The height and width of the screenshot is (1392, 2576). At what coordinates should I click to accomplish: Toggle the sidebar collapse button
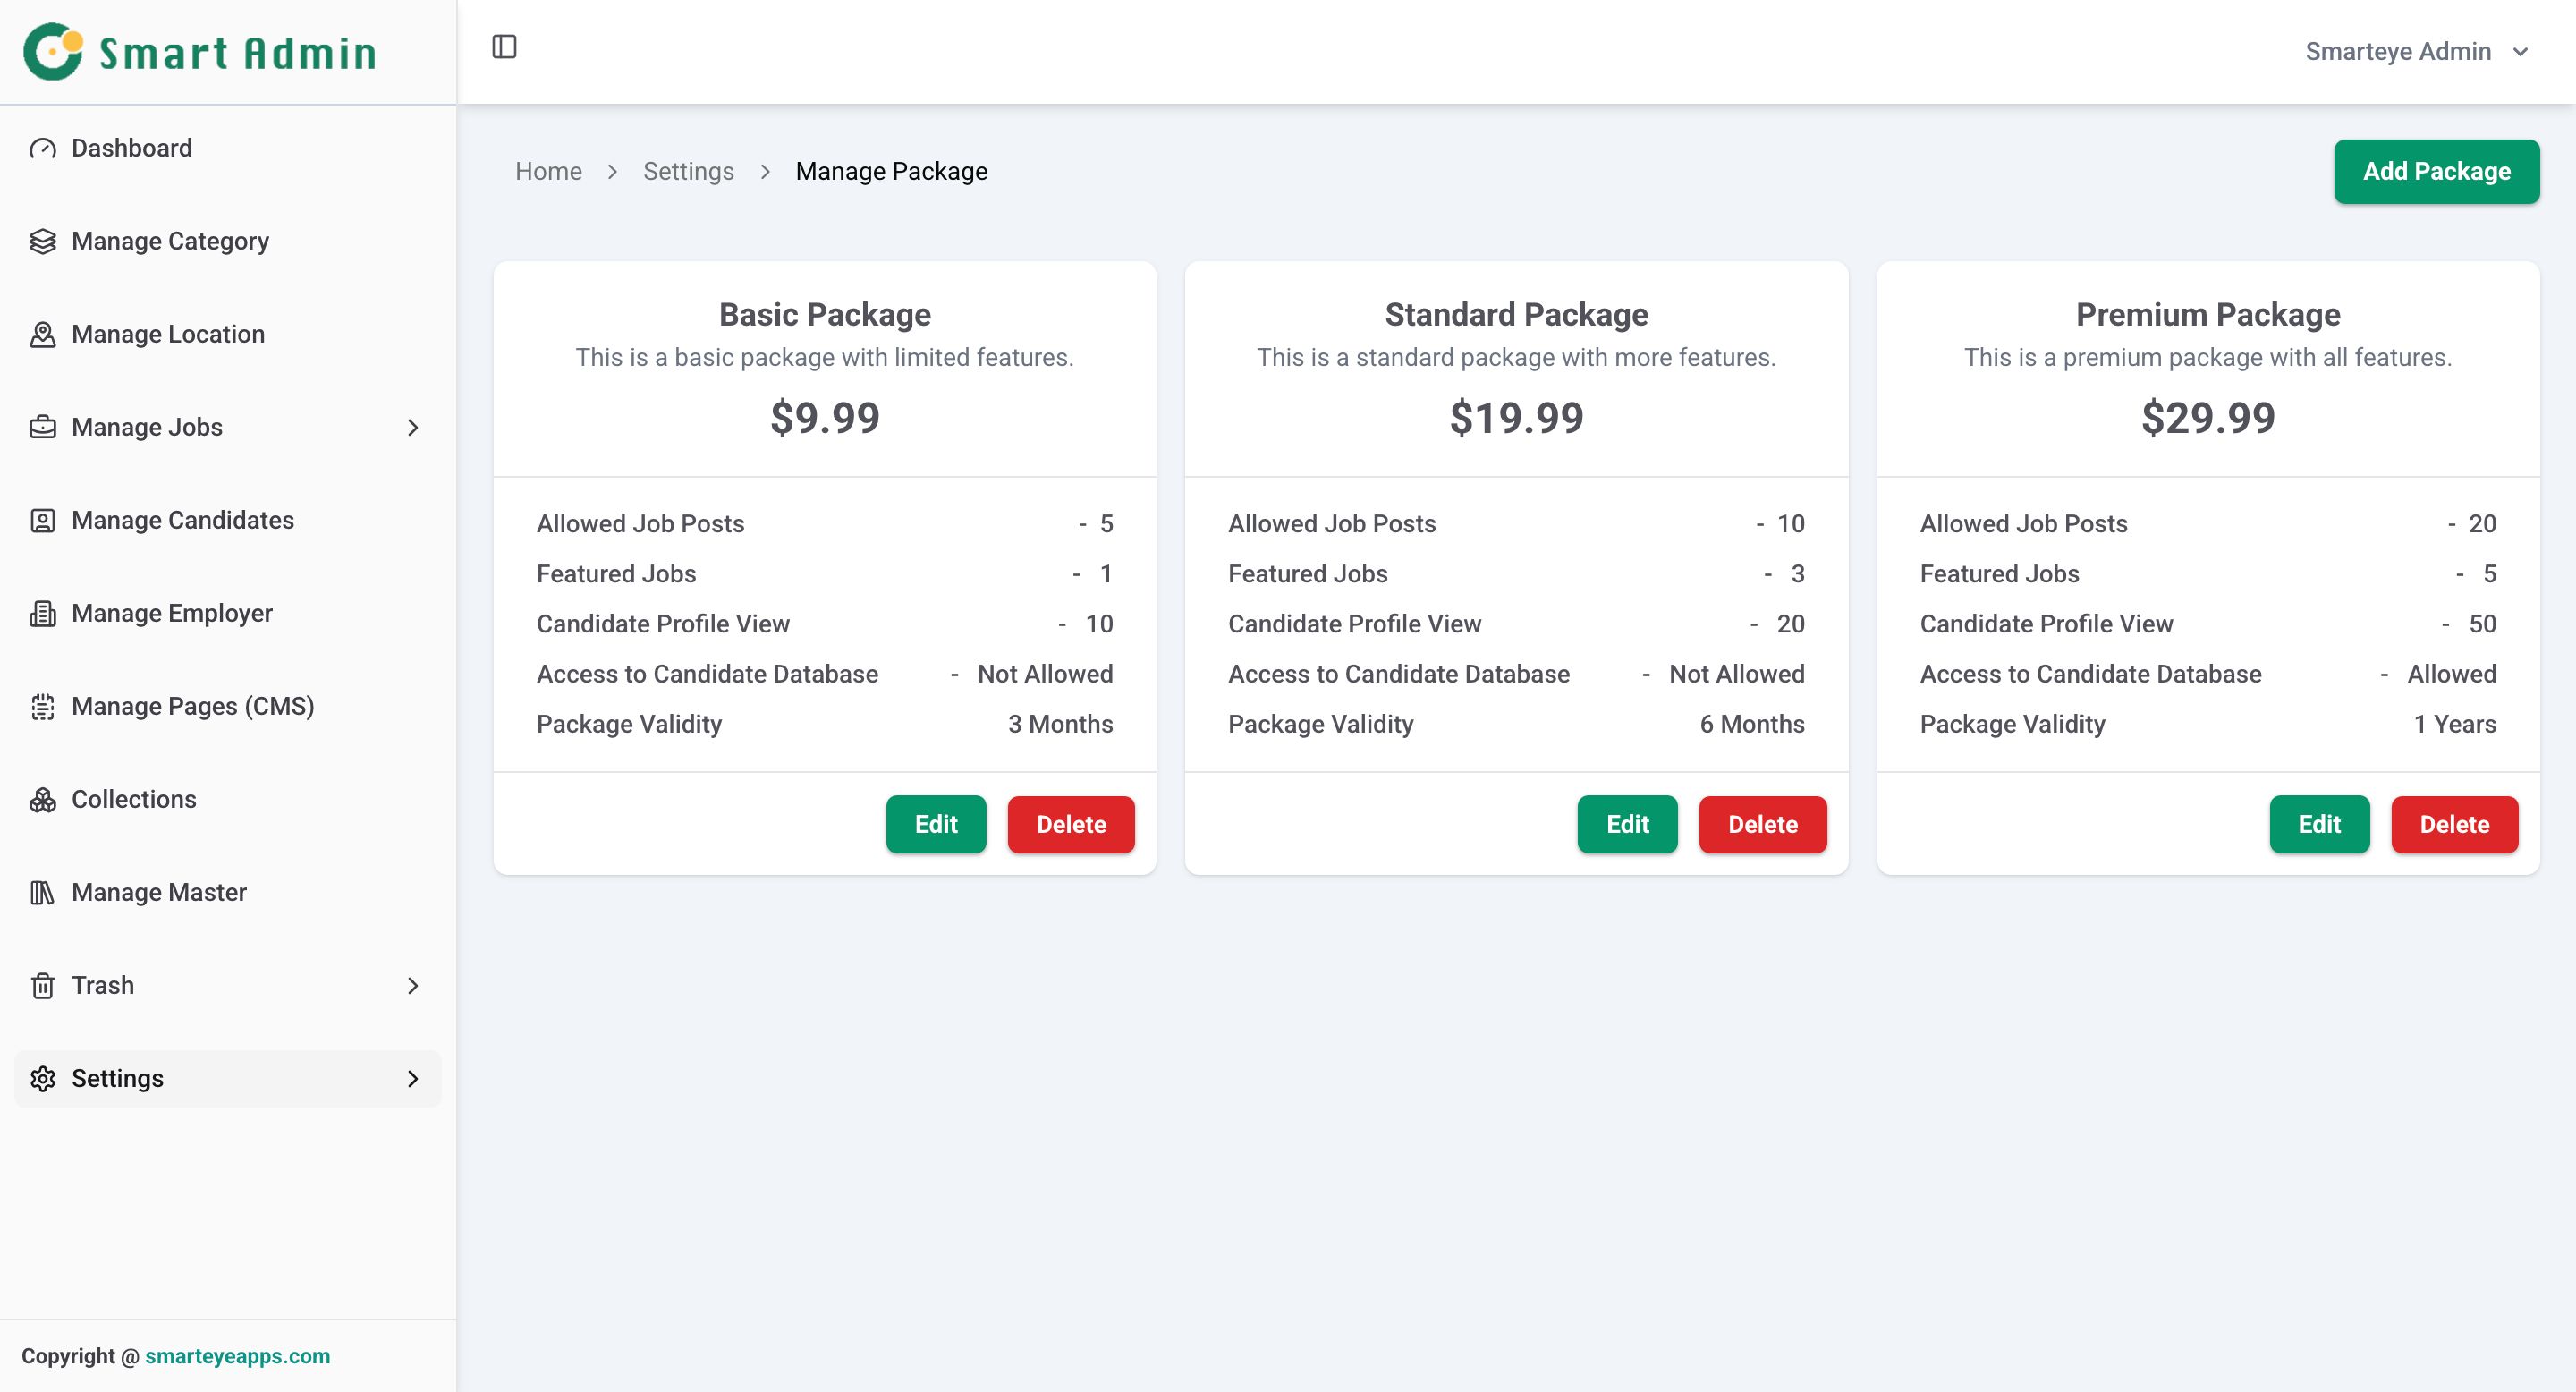[x=504, y=47]
